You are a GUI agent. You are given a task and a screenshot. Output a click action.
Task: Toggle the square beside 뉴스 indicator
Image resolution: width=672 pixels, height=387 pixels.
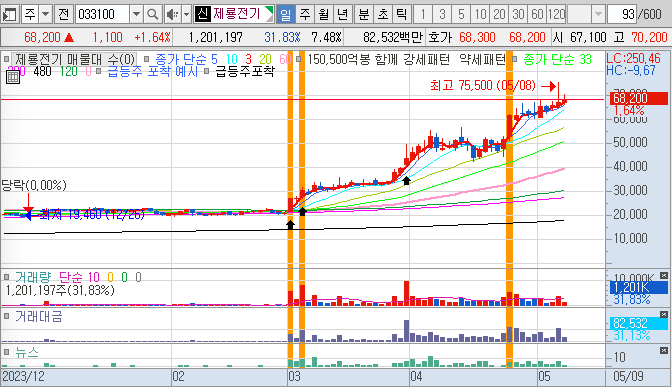tap(7, 352)
